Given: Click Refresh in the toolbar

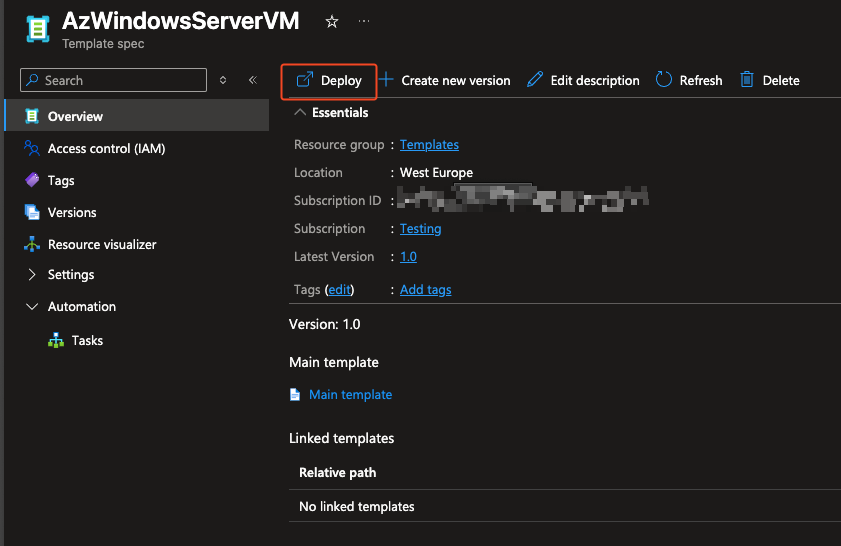Looking at the screenshot, I should 689,80.
